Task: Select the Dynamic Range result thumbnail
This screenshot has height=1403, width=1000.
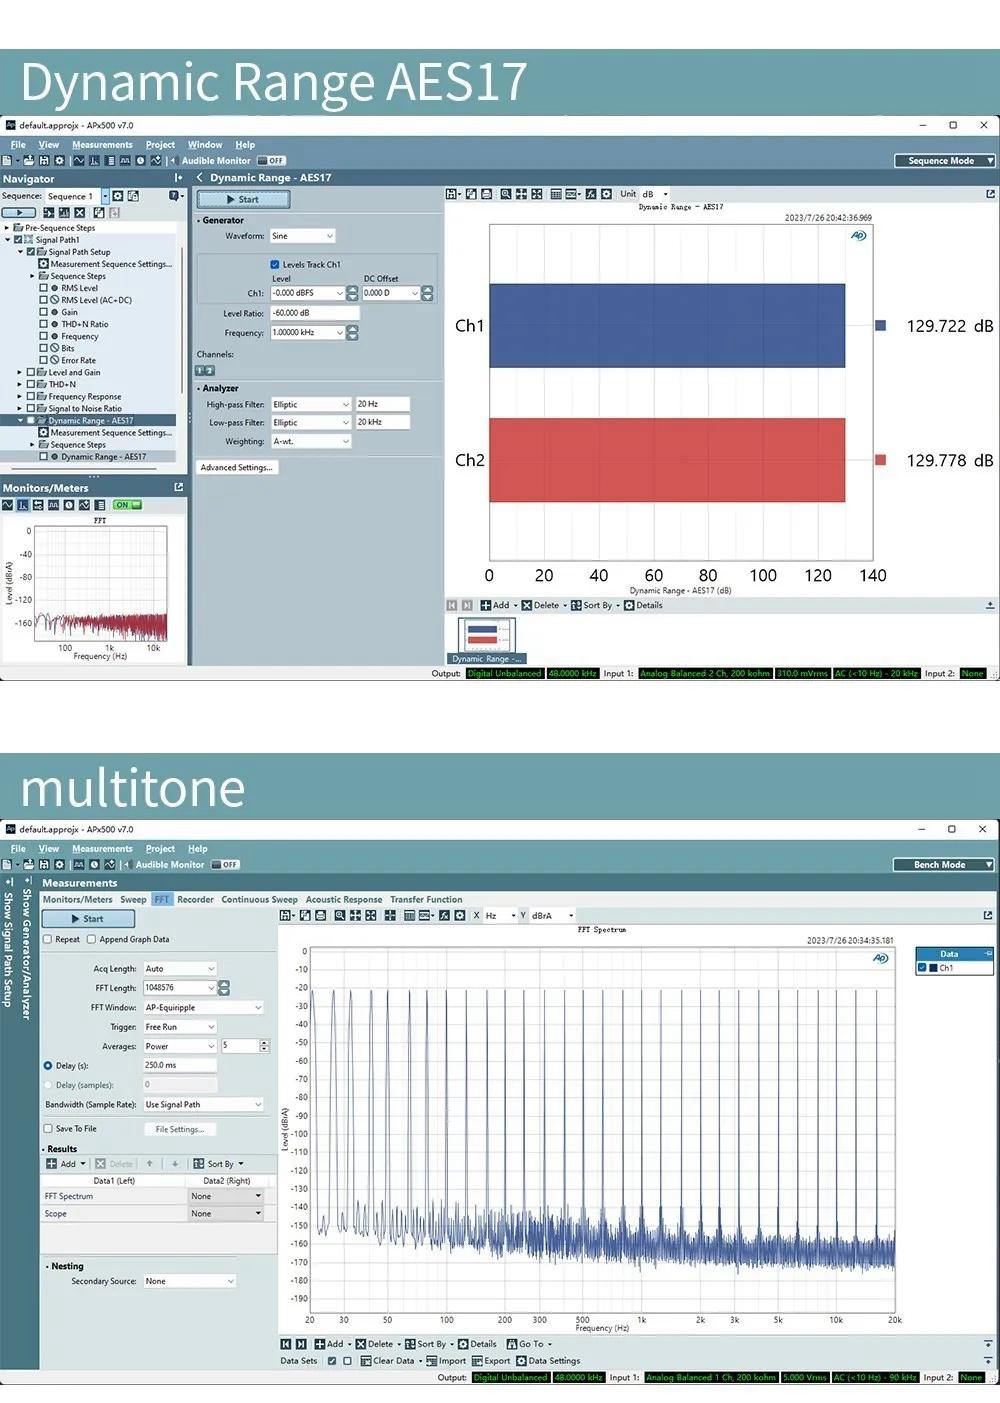Action: (x=486, y=637)
